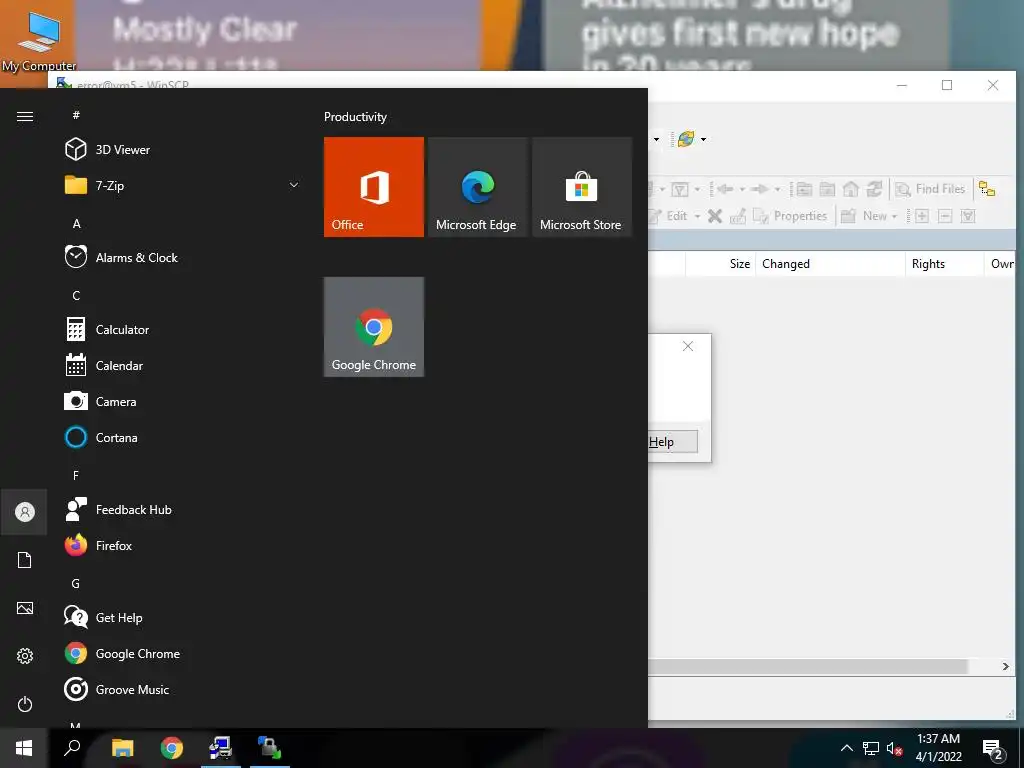Jump to the letter G section header
This screenshot has width=1024, height=768.
76,583
